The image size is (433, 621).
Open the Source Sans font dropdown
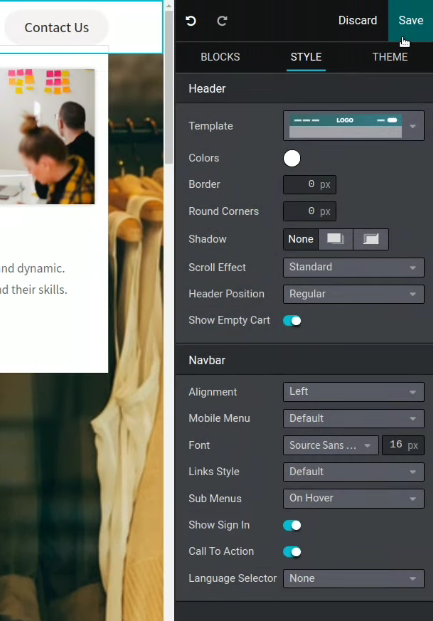coord(330,445)
